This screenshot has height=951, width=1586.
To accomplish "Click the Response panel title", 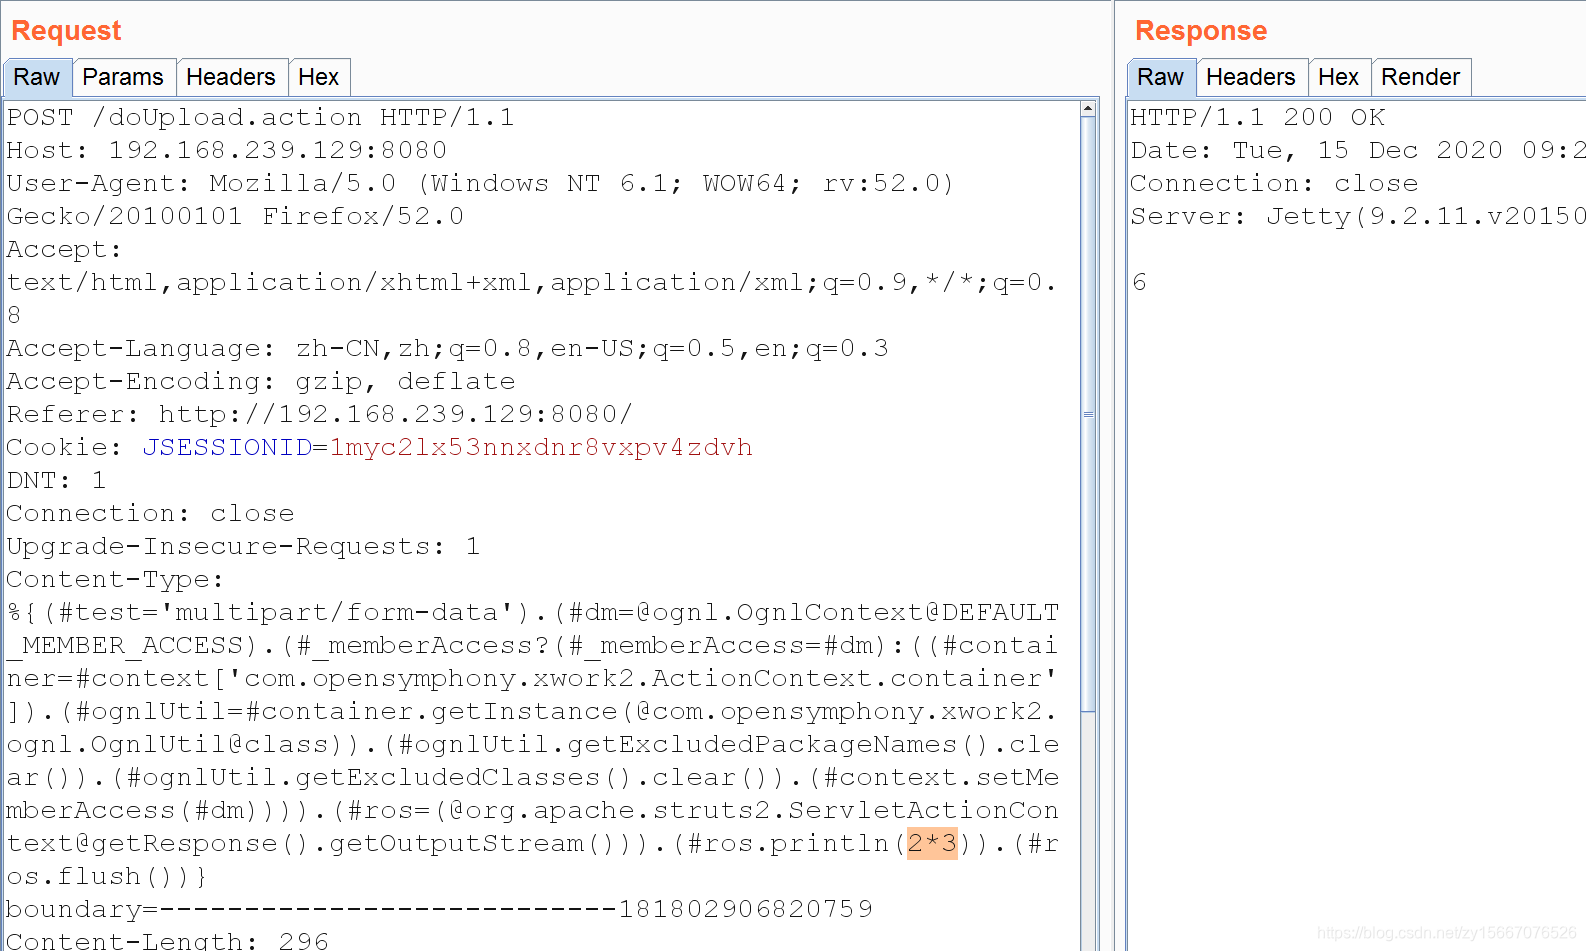I will coord(1201,31).
